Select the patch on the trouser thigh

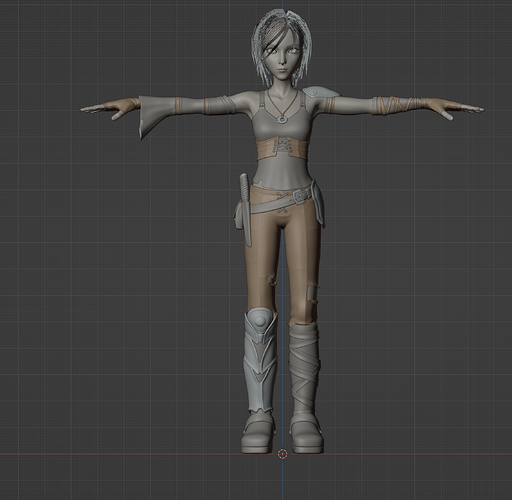click(312, 293)
